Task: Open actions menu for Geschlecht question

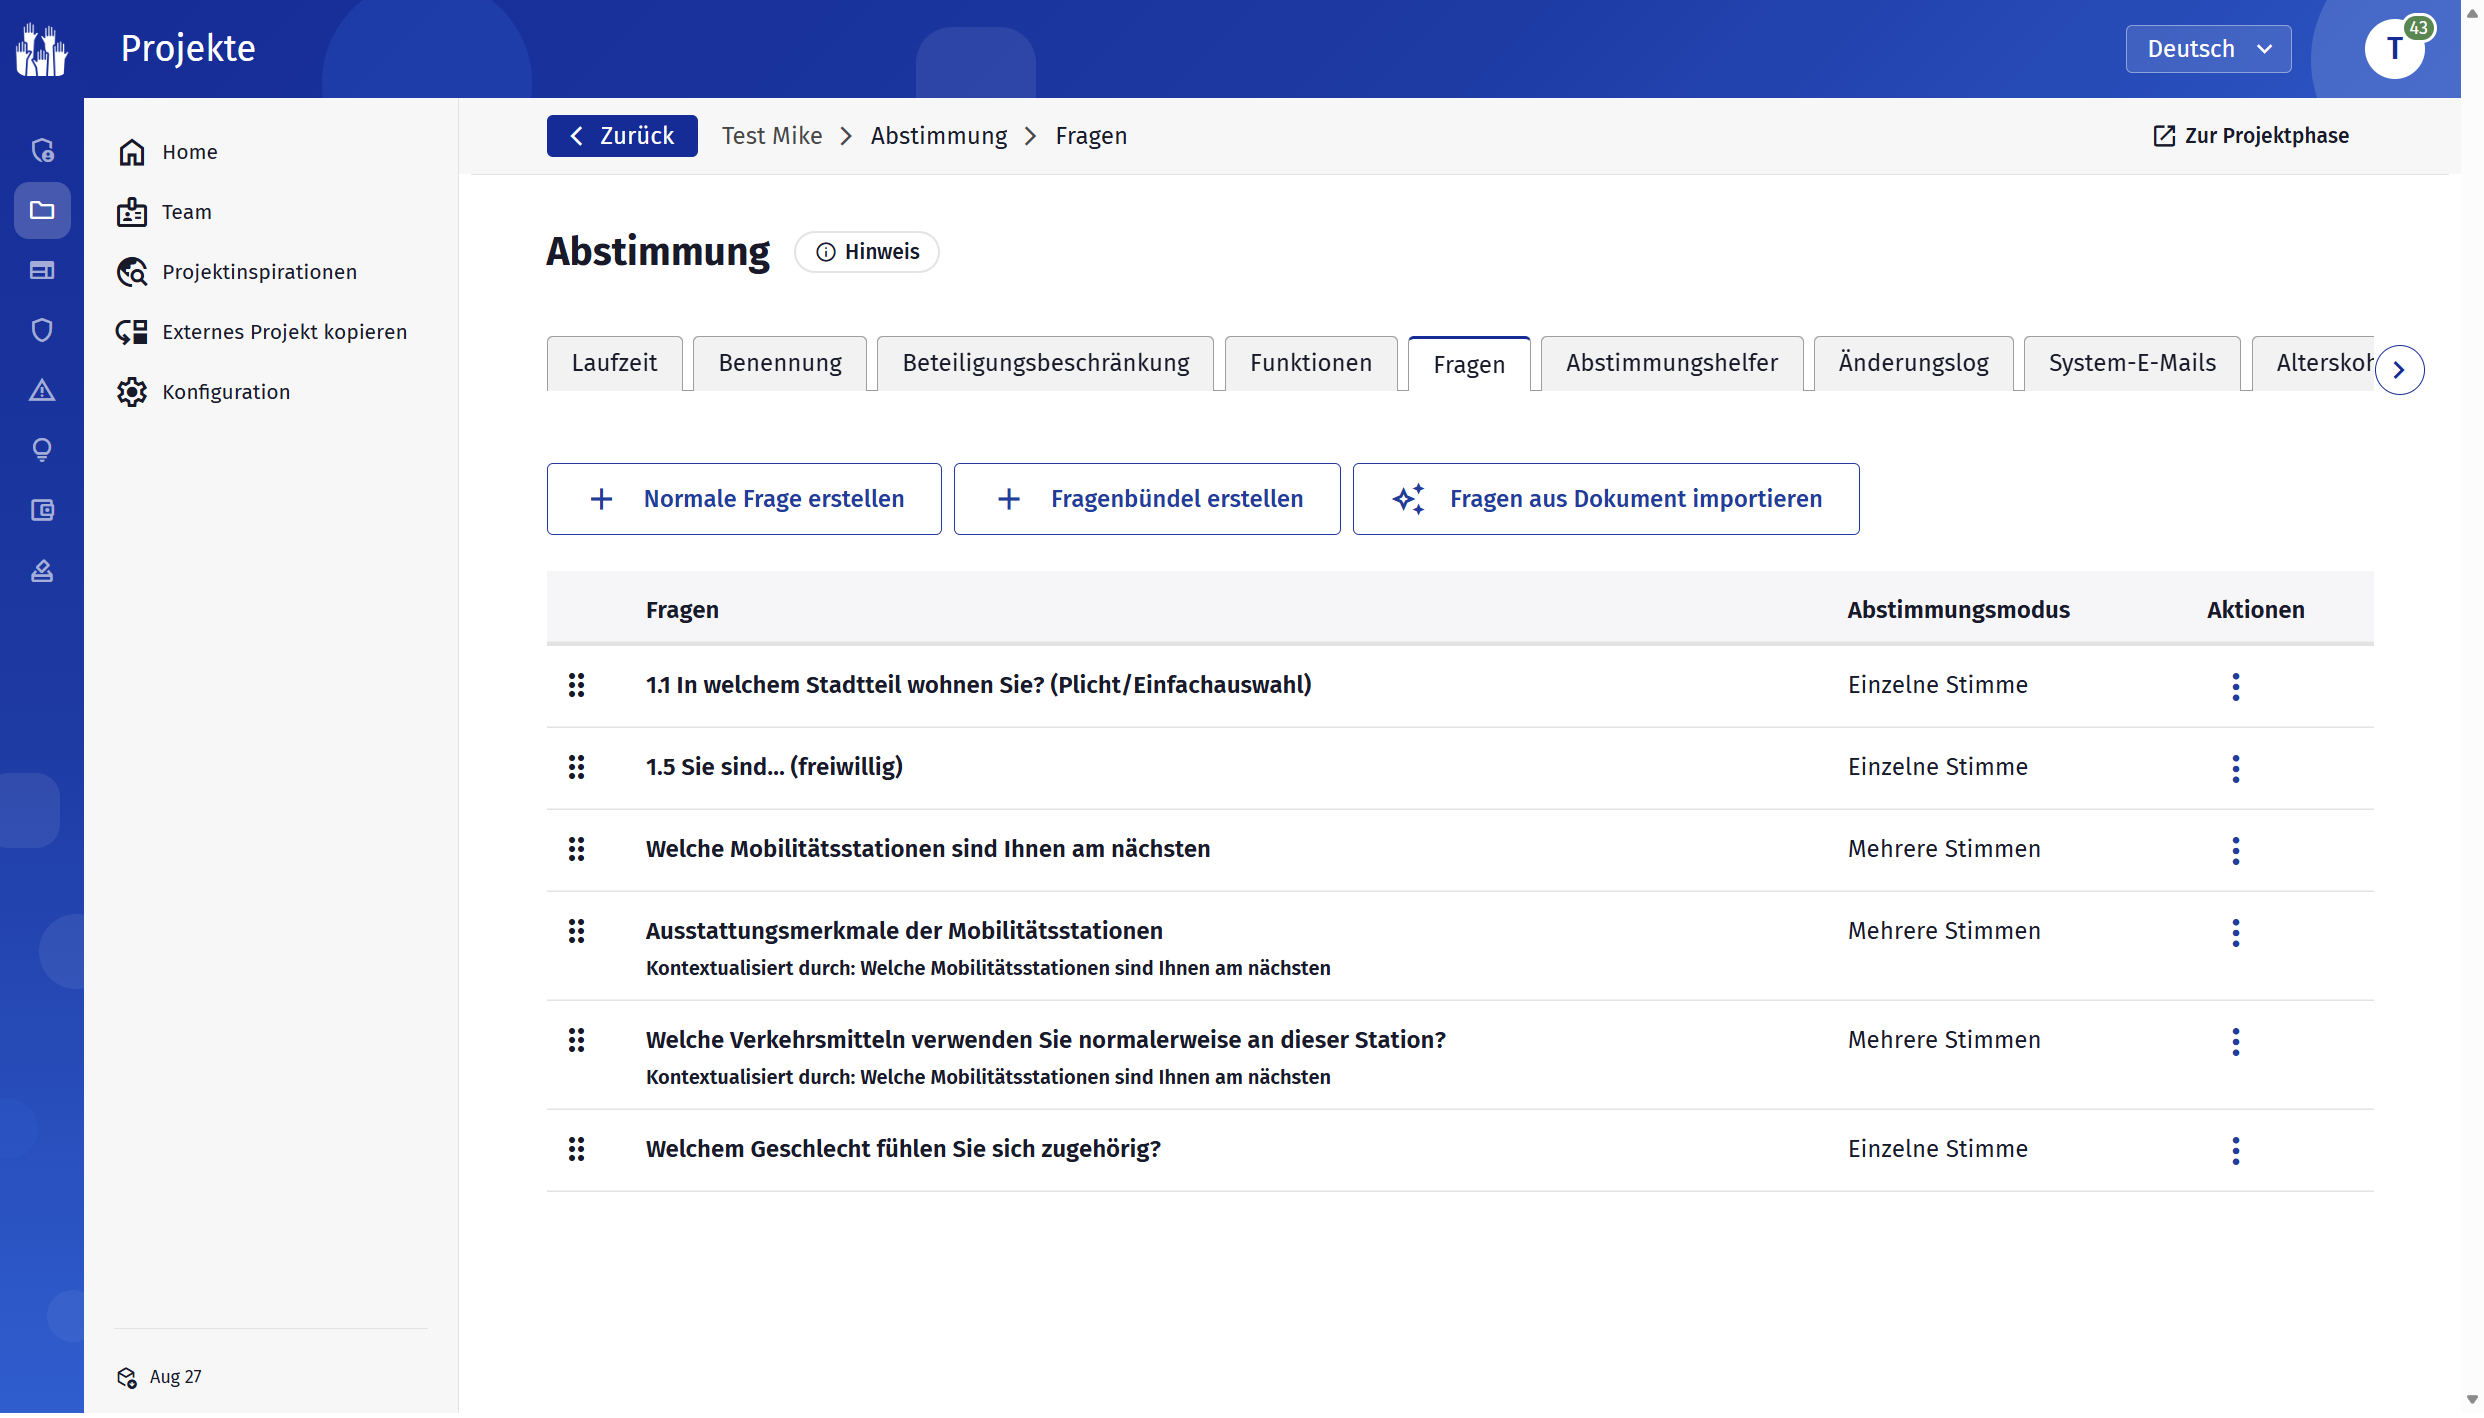Action: point(2236,1150)
